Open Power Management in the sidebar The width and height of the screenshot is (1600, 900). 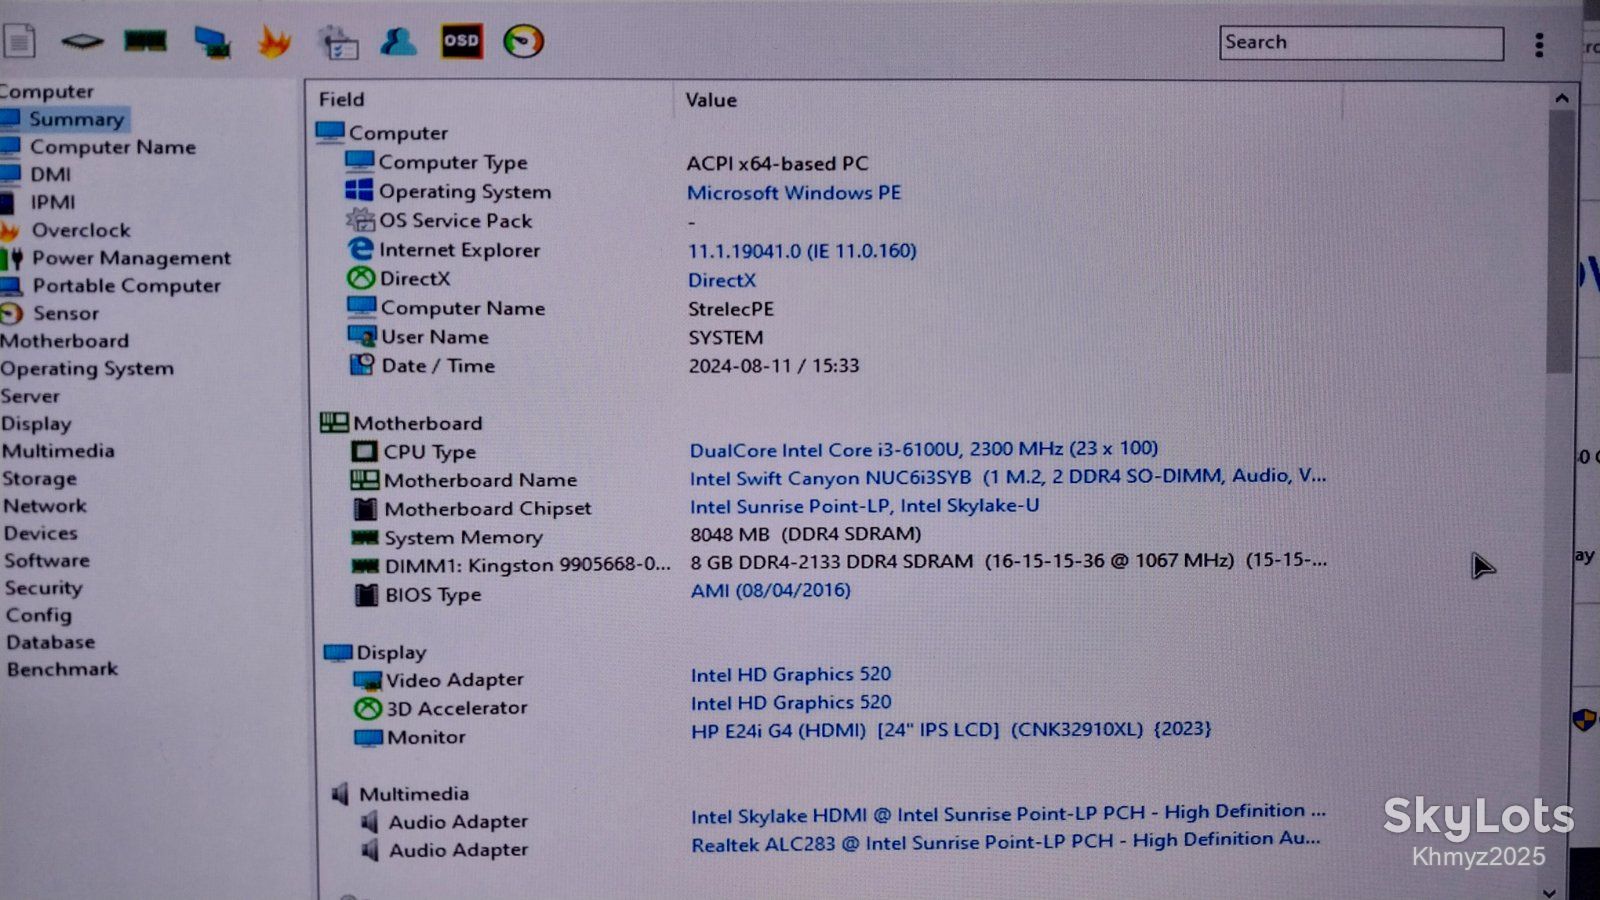pyautogui.click(x=131, y=258)
